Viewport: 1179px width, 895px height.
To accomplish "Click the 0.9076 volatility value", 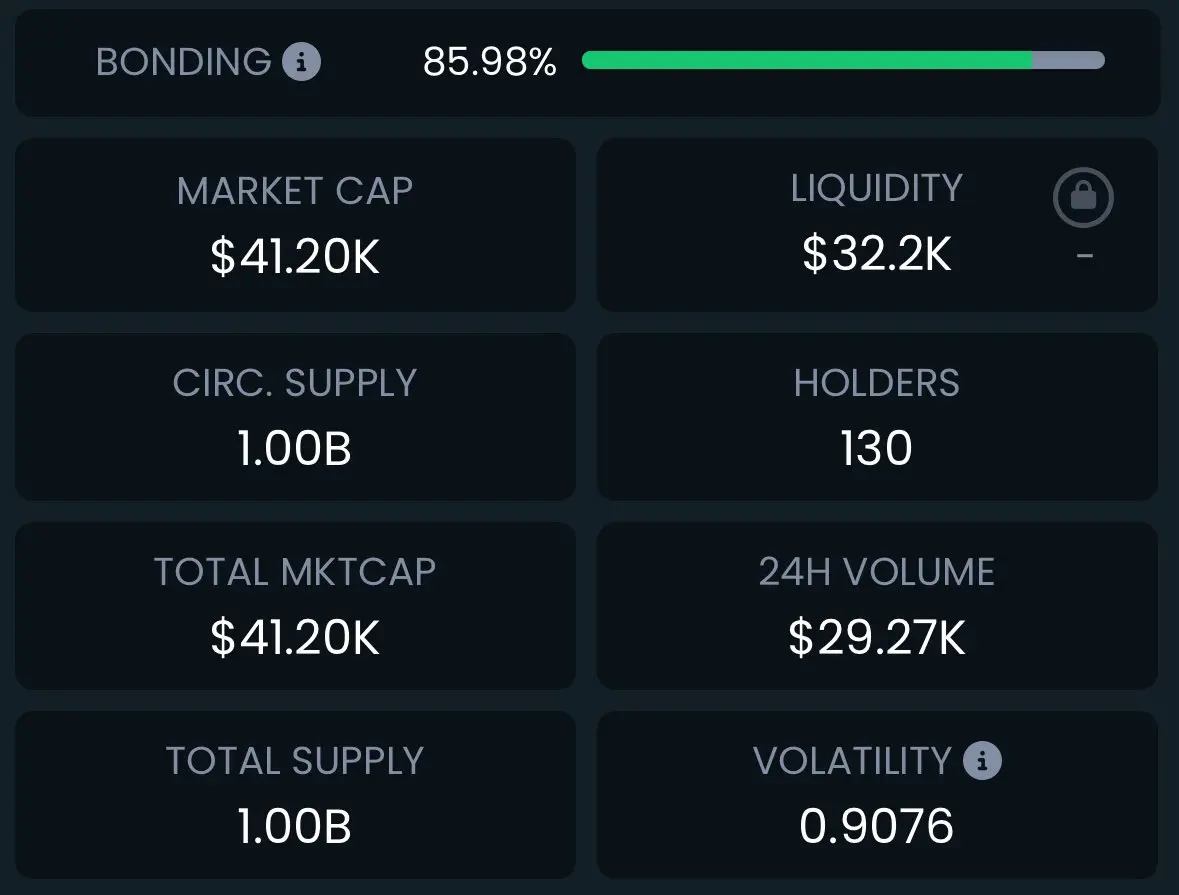I will pos(877,826).
